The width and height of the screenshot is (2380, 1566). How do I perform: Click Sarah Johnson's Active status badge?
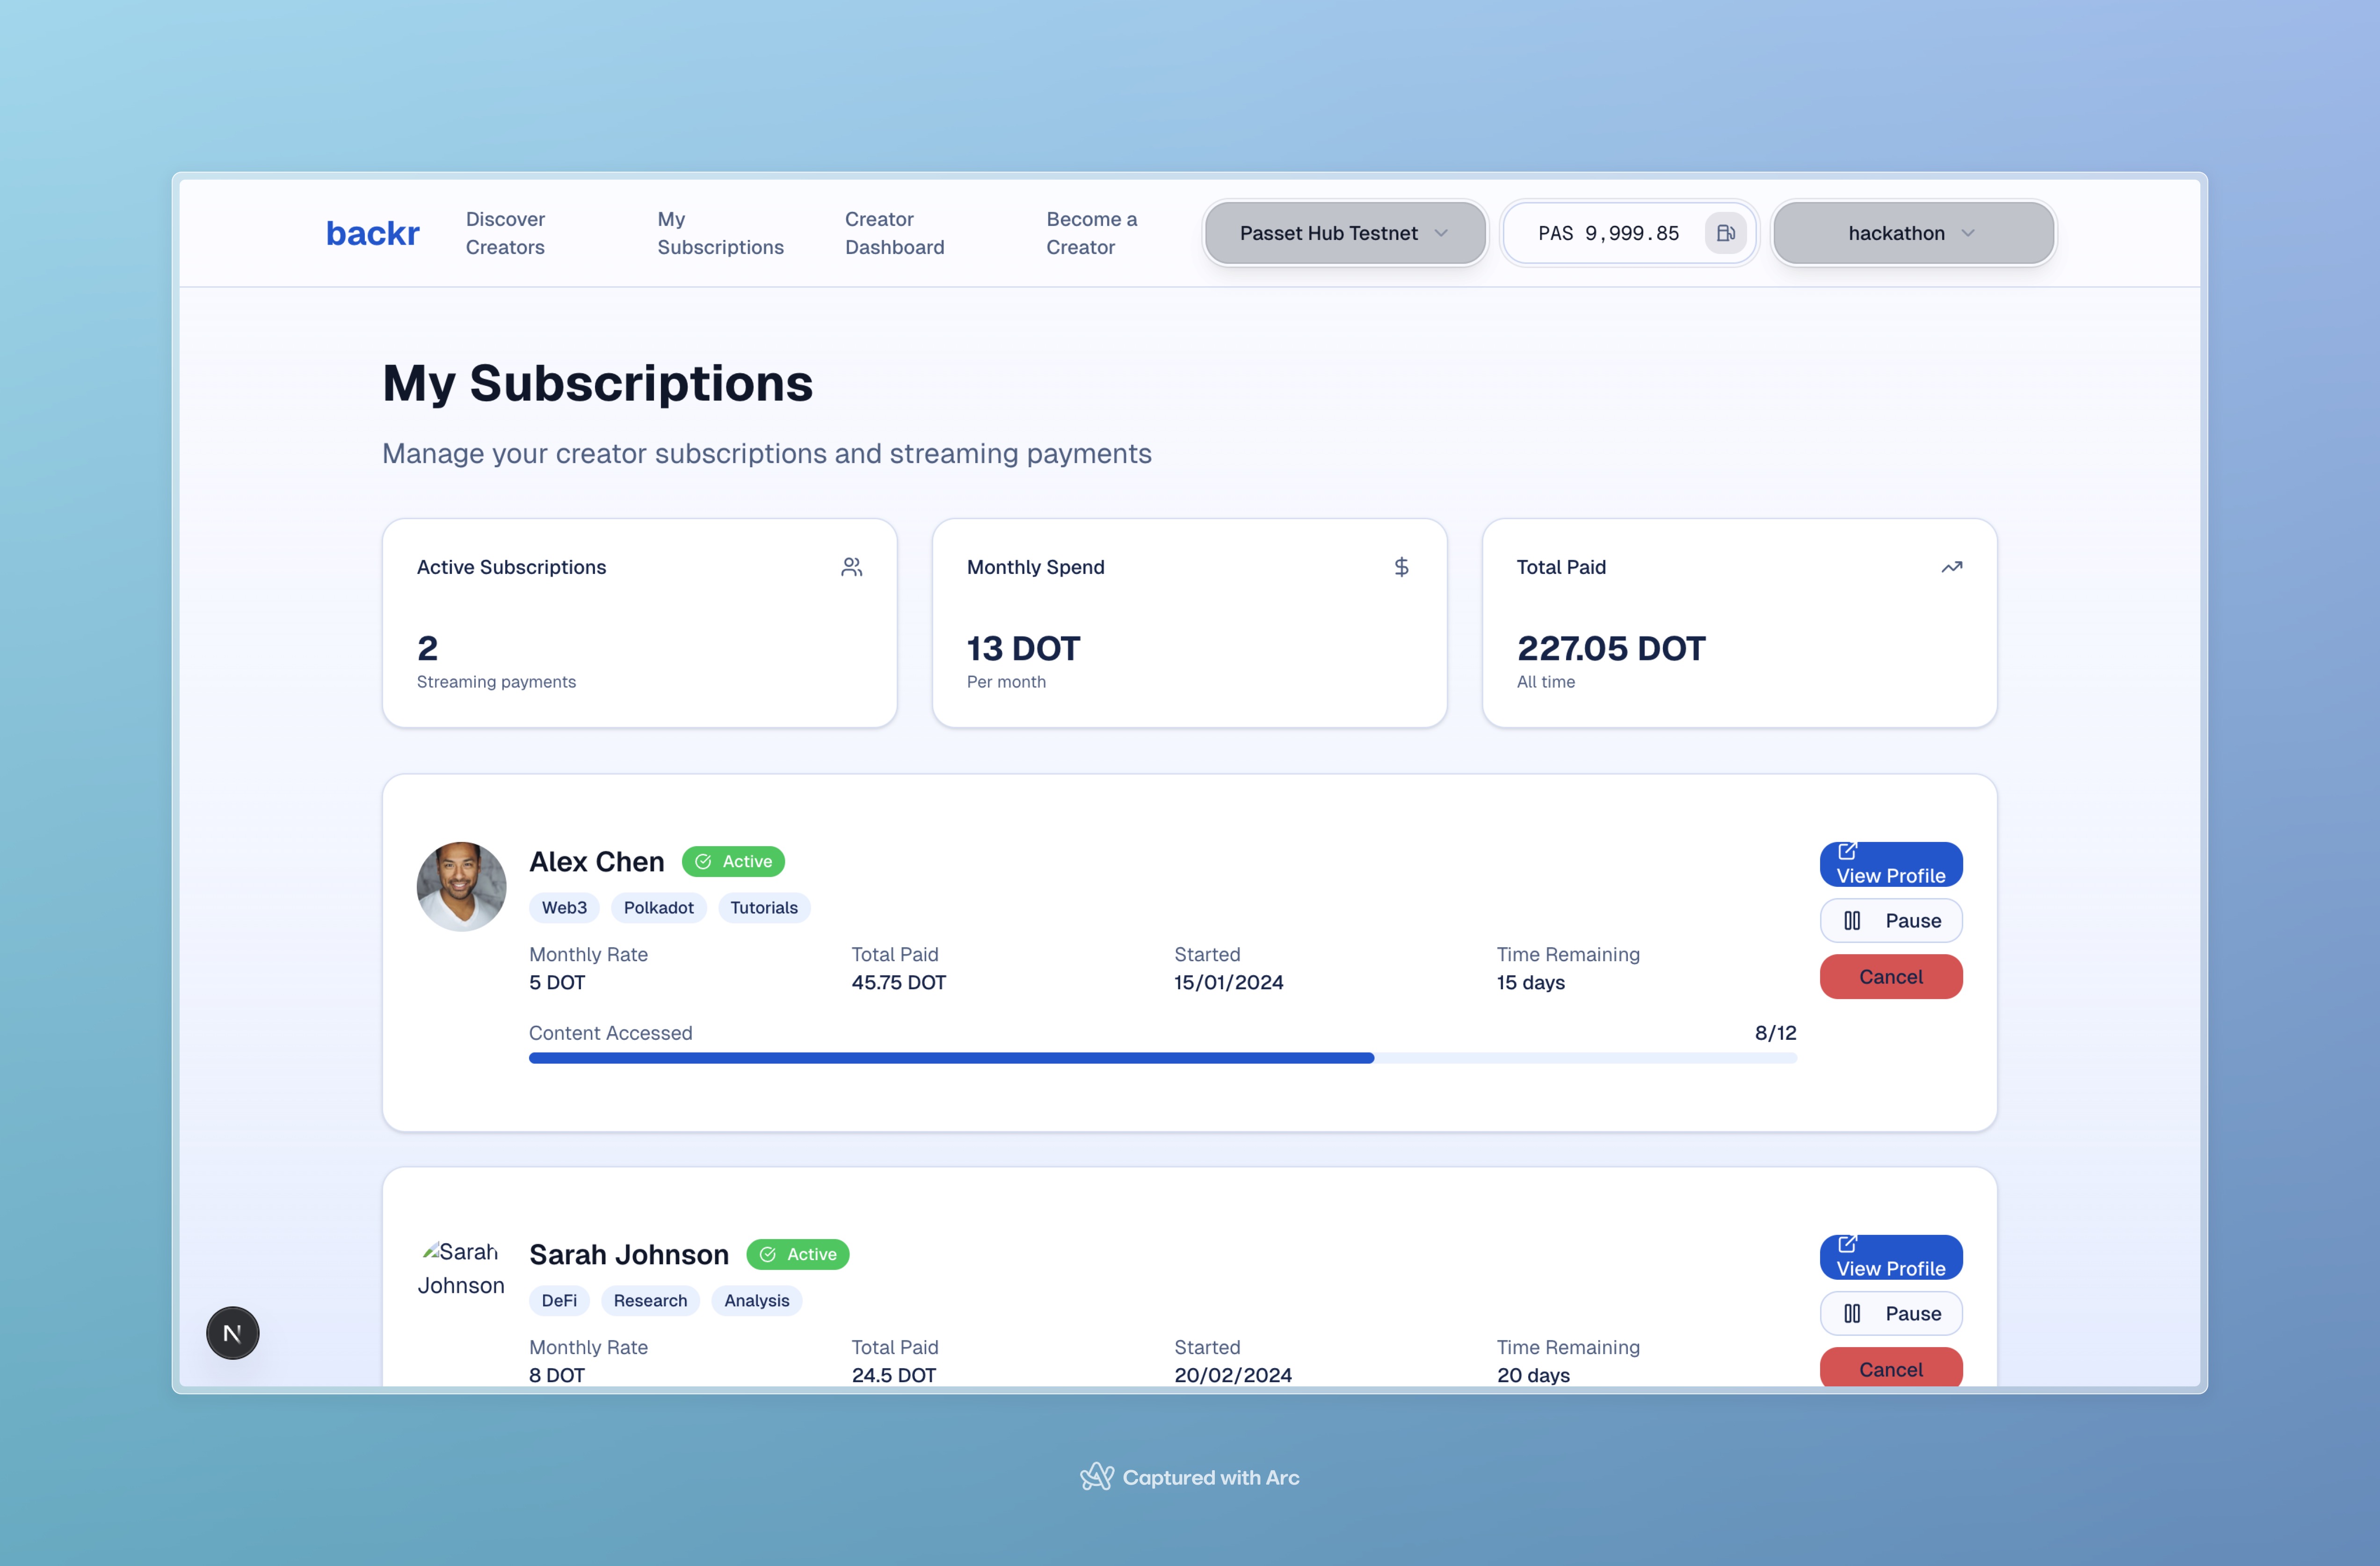point(797,1254)
